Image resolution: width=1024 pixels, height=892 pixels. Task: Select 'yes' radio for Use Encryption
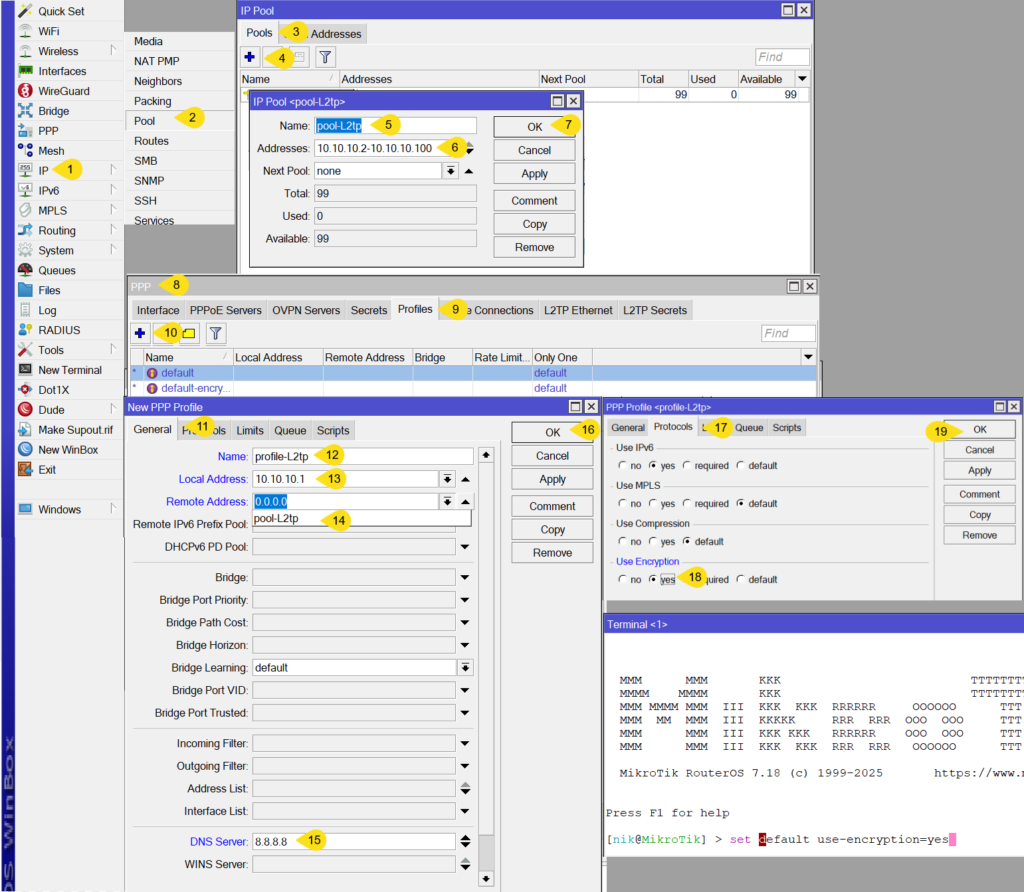pos(654,579)
